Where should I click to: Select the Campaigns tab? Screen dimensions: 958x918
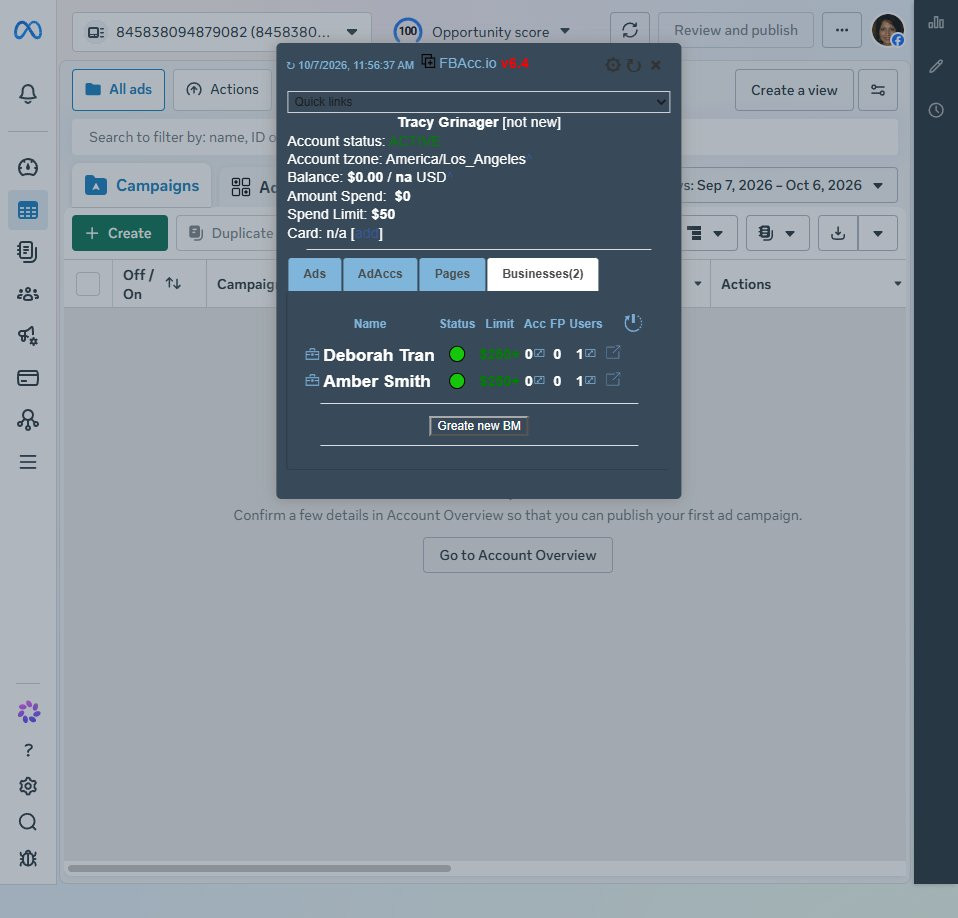tap(142, 185)
